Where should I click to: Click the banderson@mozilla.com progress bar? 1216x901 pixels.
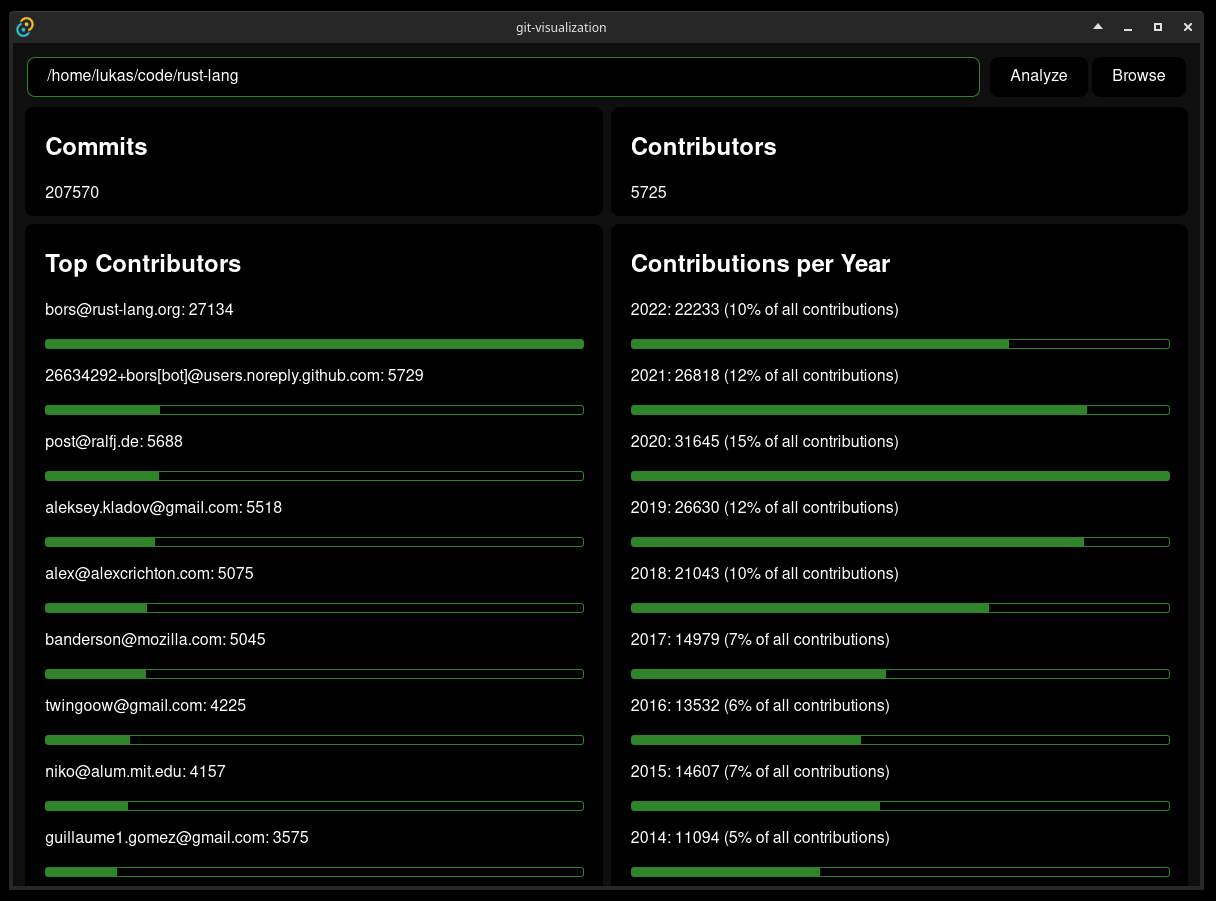click(x=313, y=674)
